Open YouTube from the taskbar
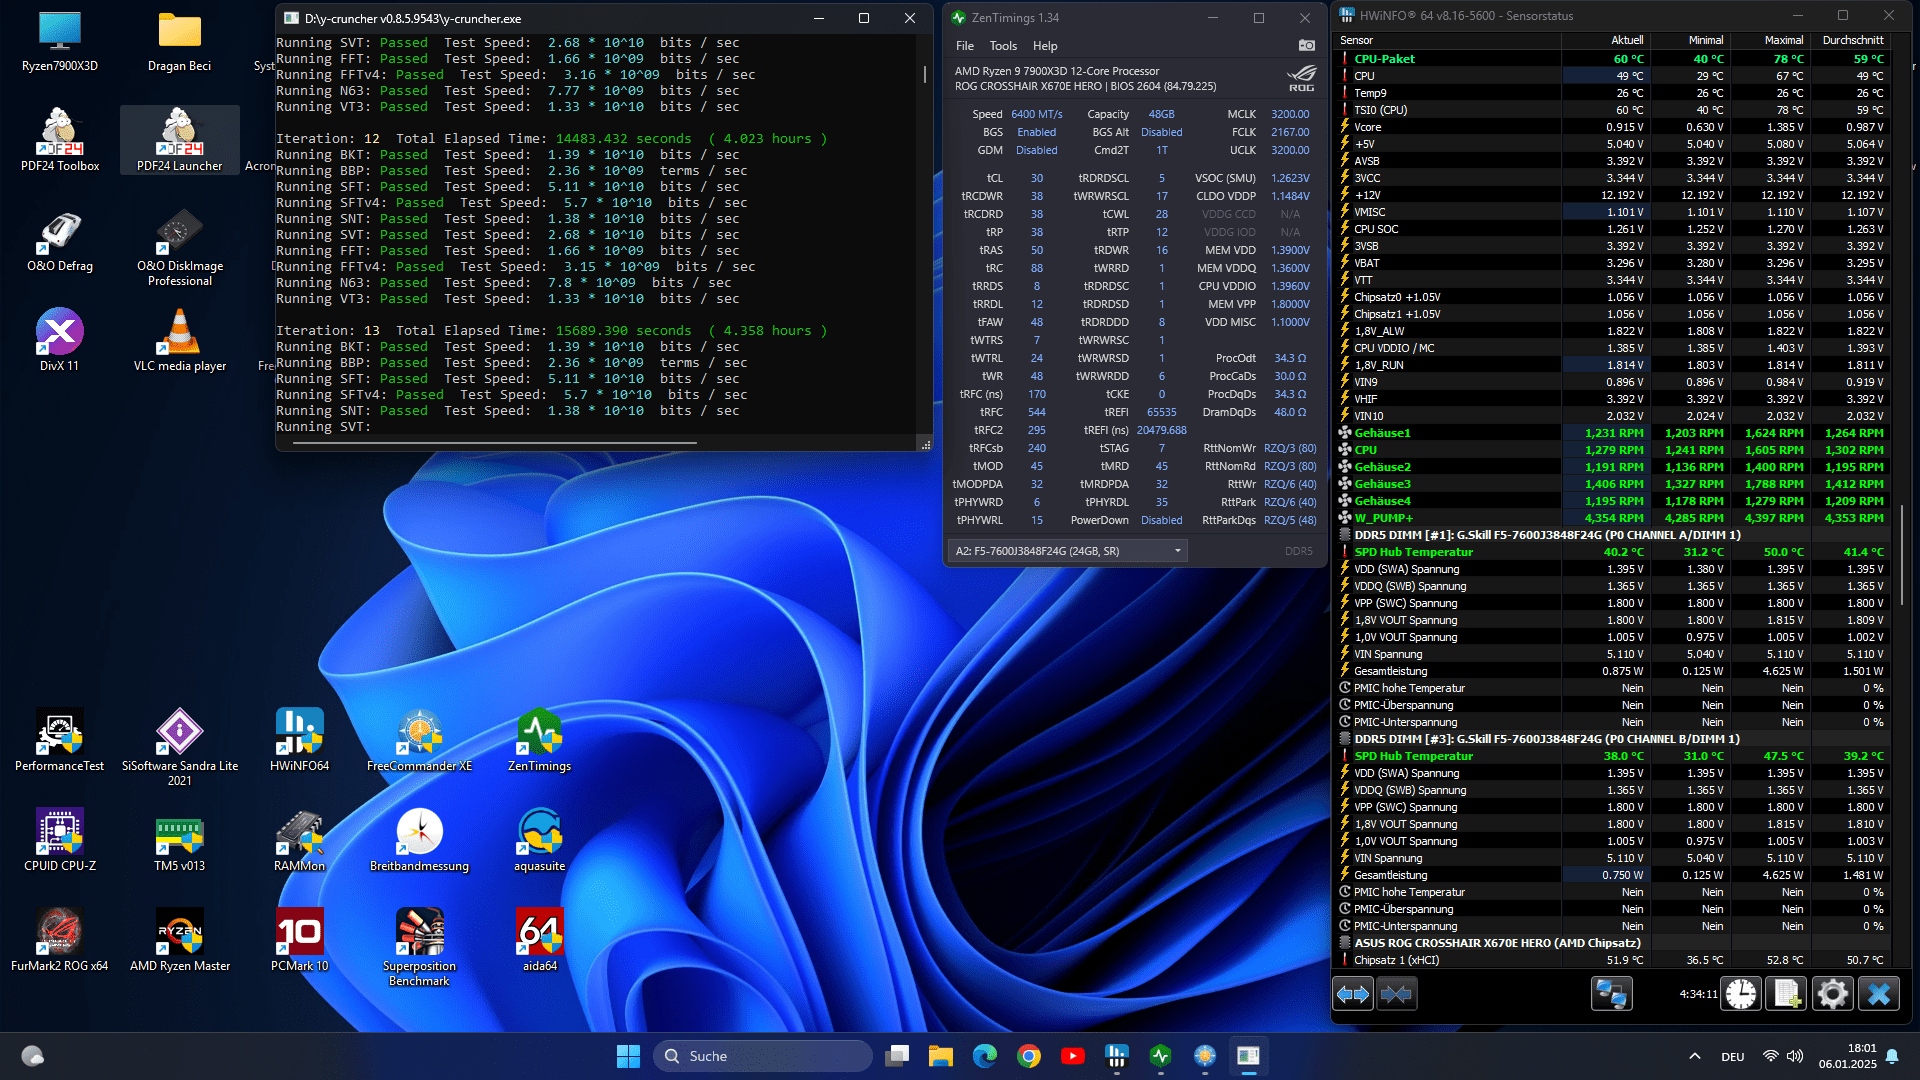 click(1073, 1056)
